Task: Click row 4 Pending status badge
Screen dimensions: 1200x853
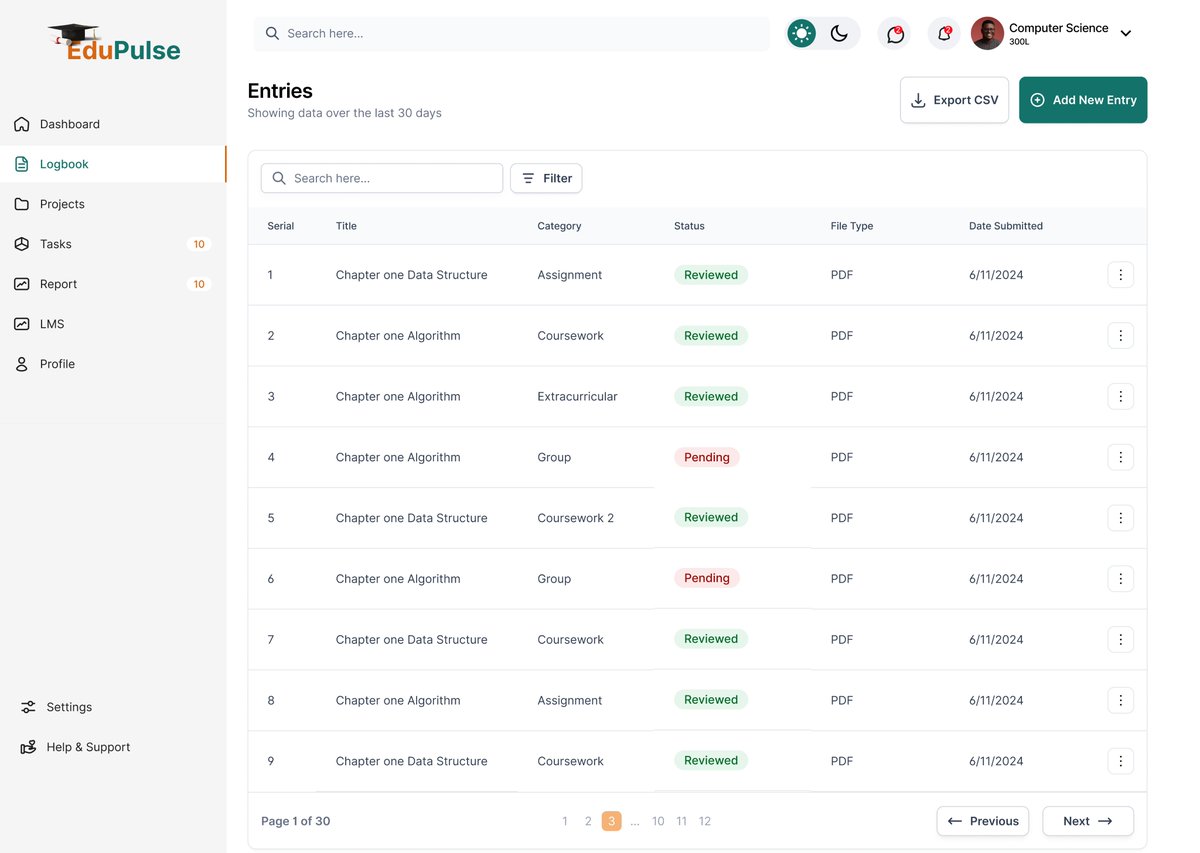Action: 707,457
